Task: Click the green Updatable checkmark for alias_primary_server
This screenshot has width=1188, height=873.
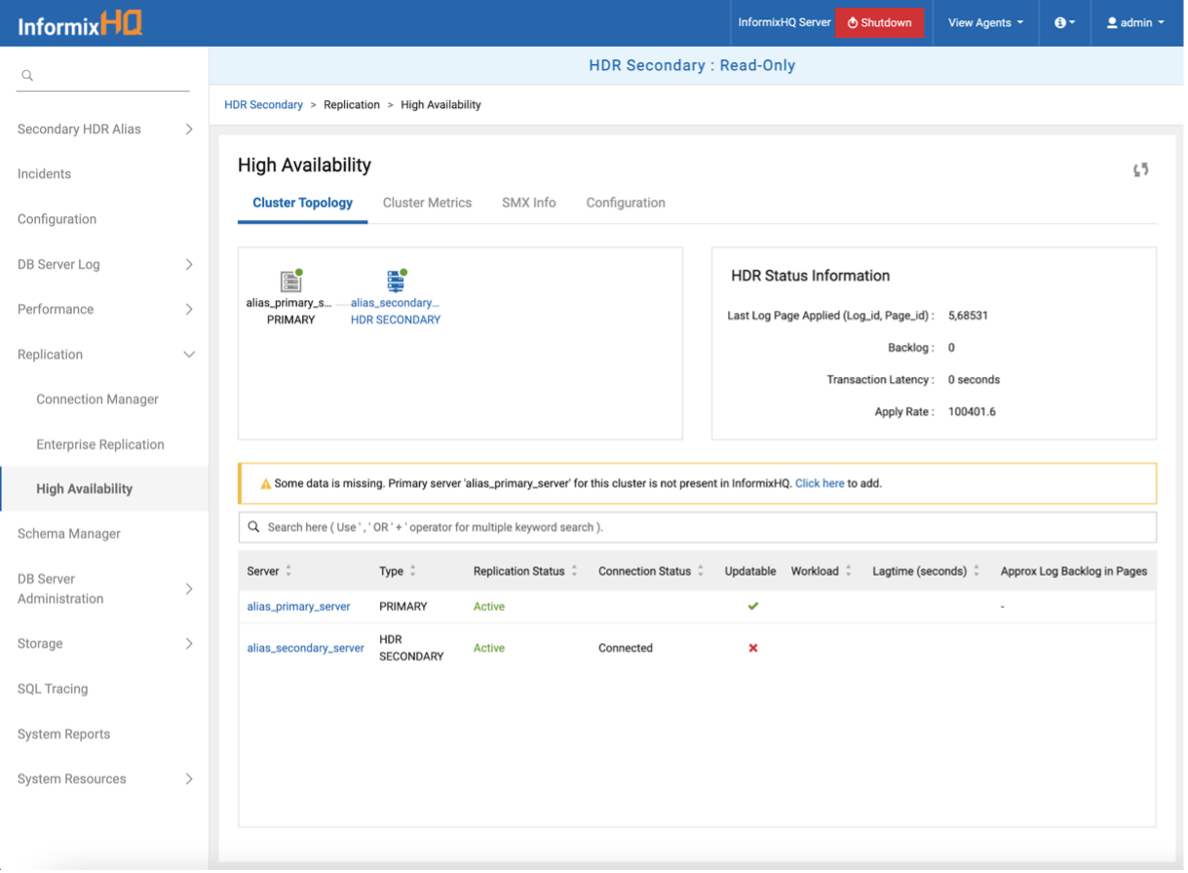Action: click(753, 606)
